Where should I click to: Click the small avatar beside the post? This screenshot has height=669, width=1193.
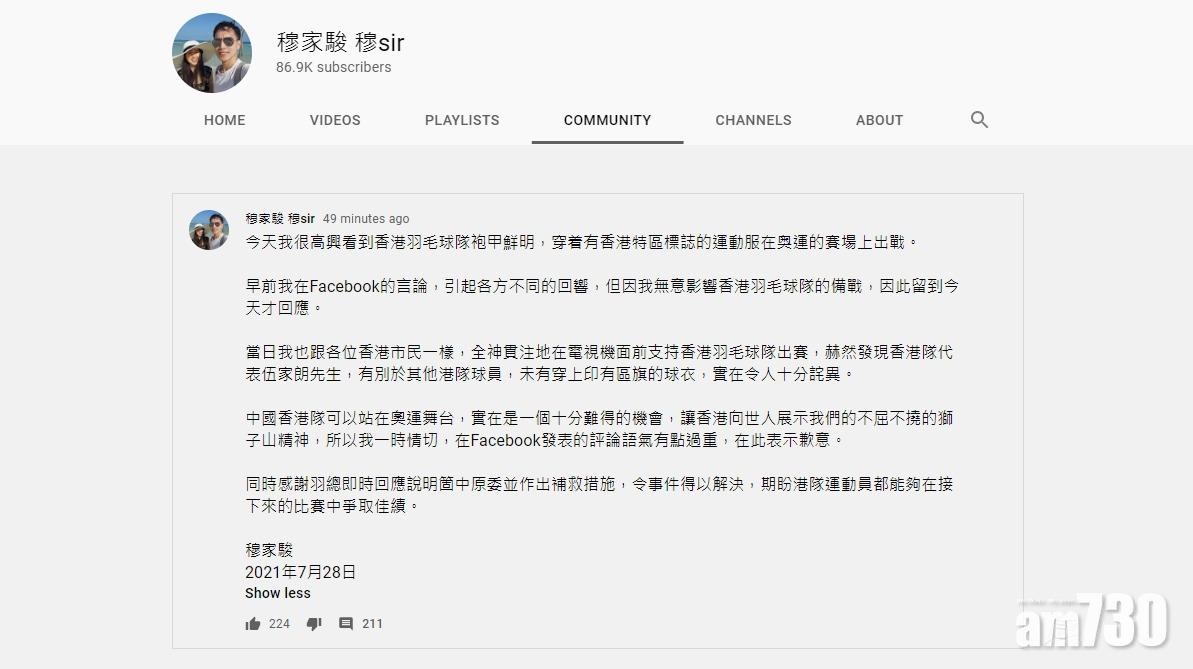coord(209,230)
